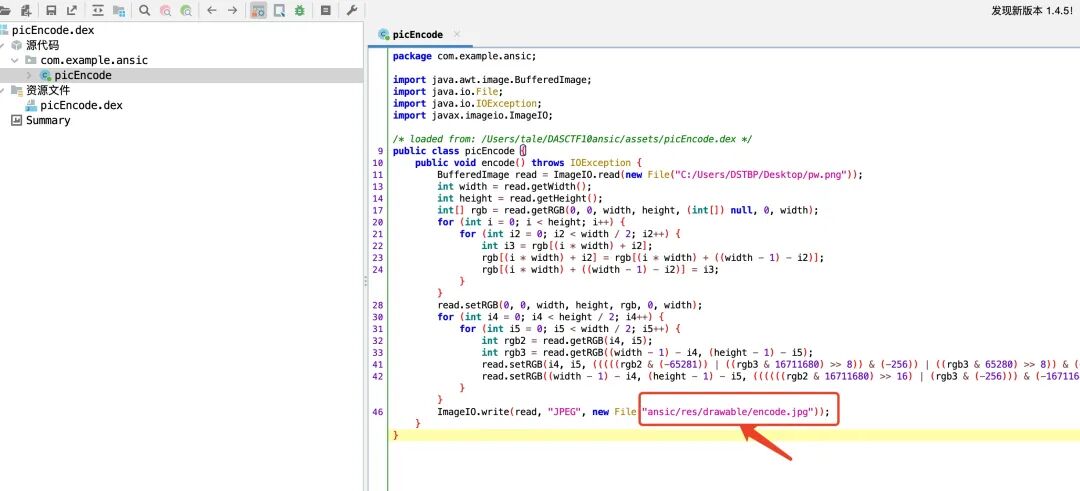Select the 资源文件 resources node
The width and height of the screenshot is (1080, 491).
[x=48, y=90]
